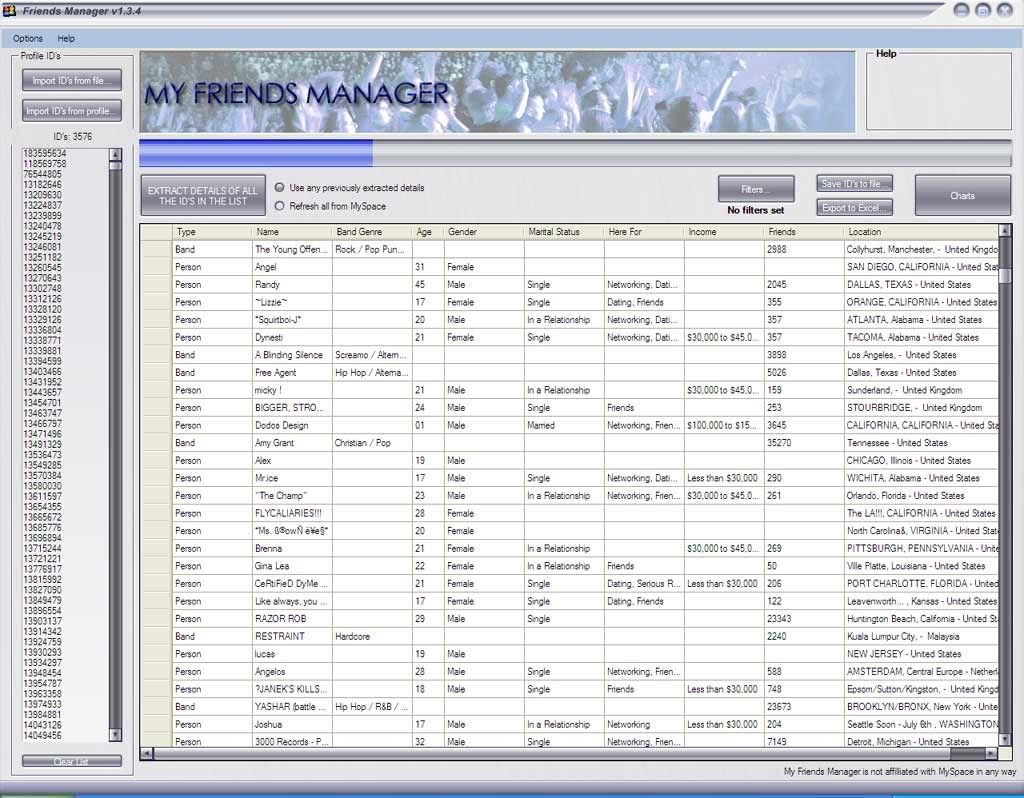Open the Help menu
Viewport: 1024px width, 798px height.
click(66, 39)
